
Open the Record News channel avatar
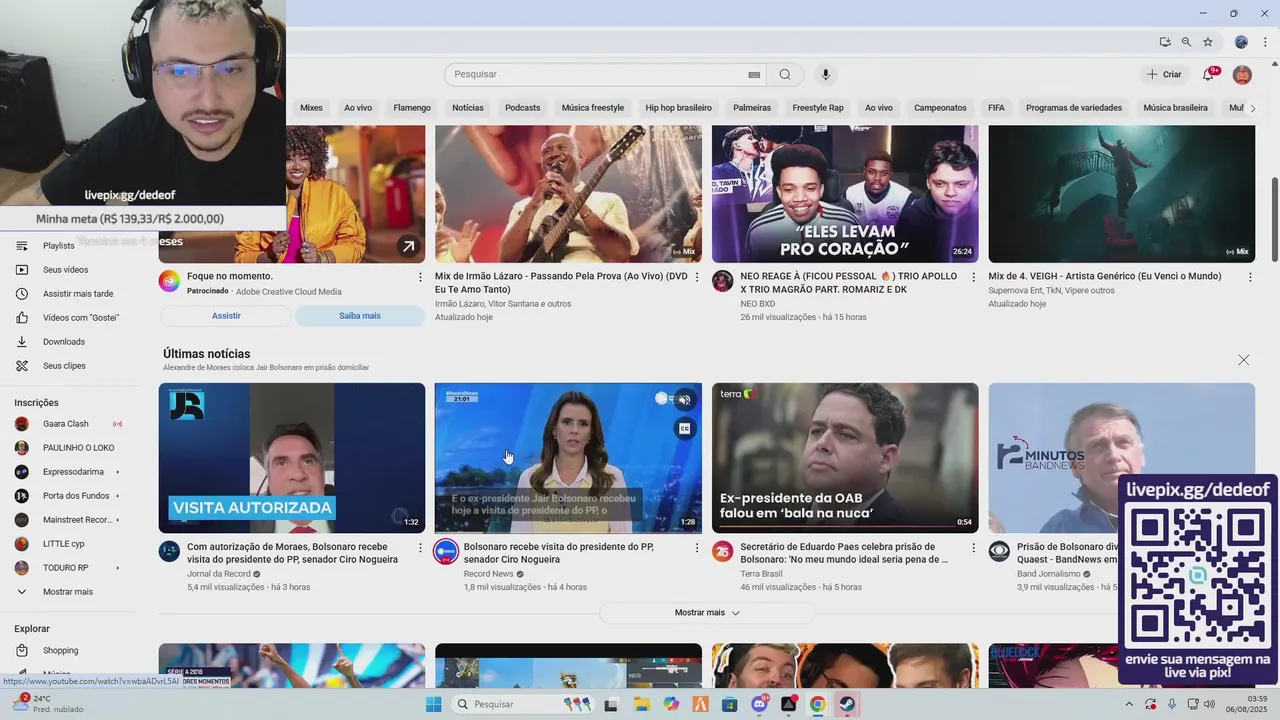pos(446,551)
